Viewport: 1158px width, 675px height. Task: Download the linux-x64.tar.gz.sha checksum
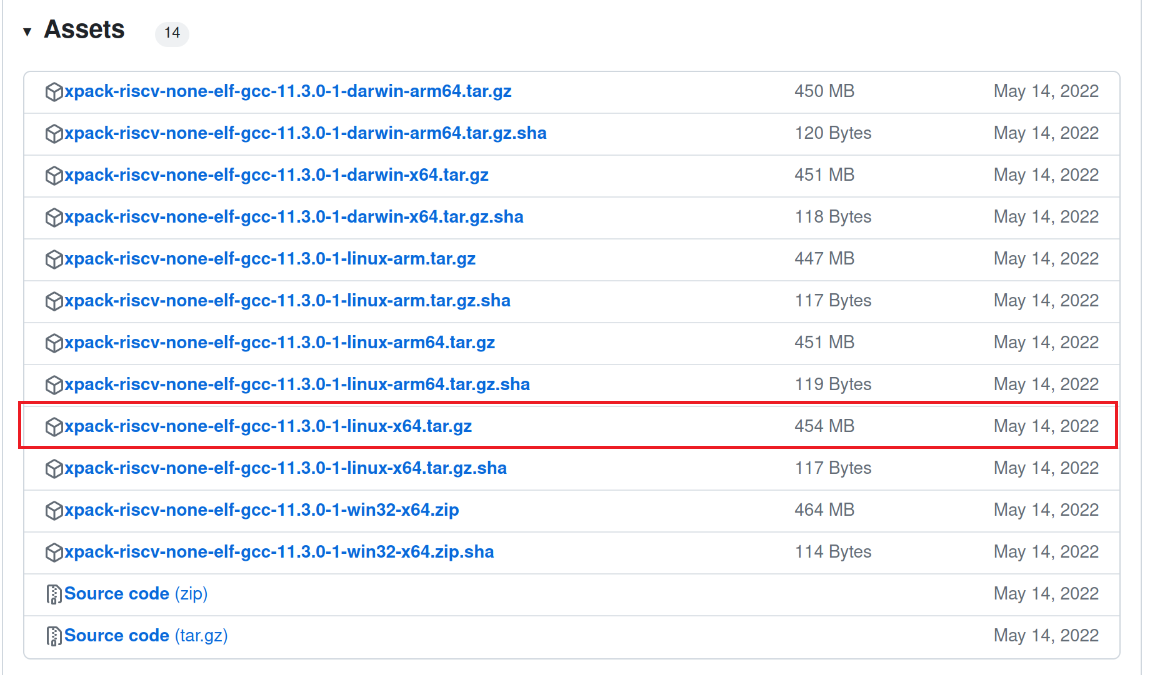coord(285,468)
